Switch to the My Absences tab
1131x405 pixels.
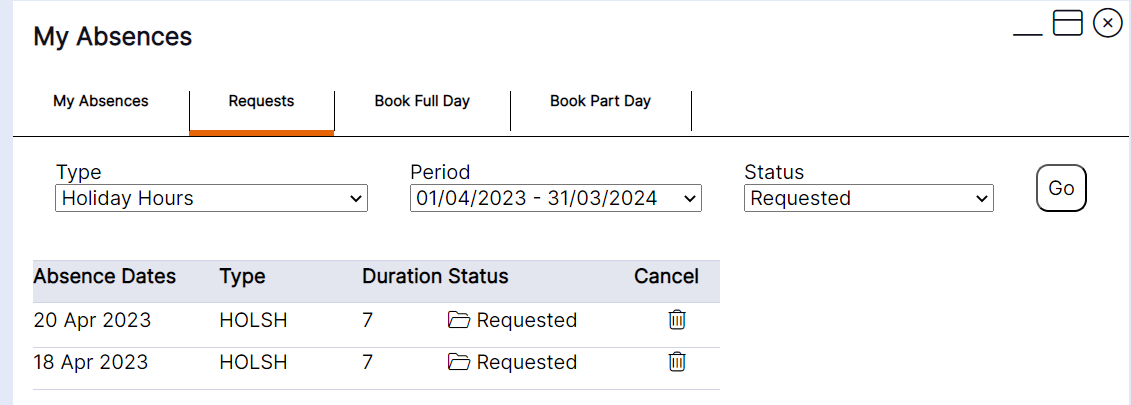(x=101, y=101)
